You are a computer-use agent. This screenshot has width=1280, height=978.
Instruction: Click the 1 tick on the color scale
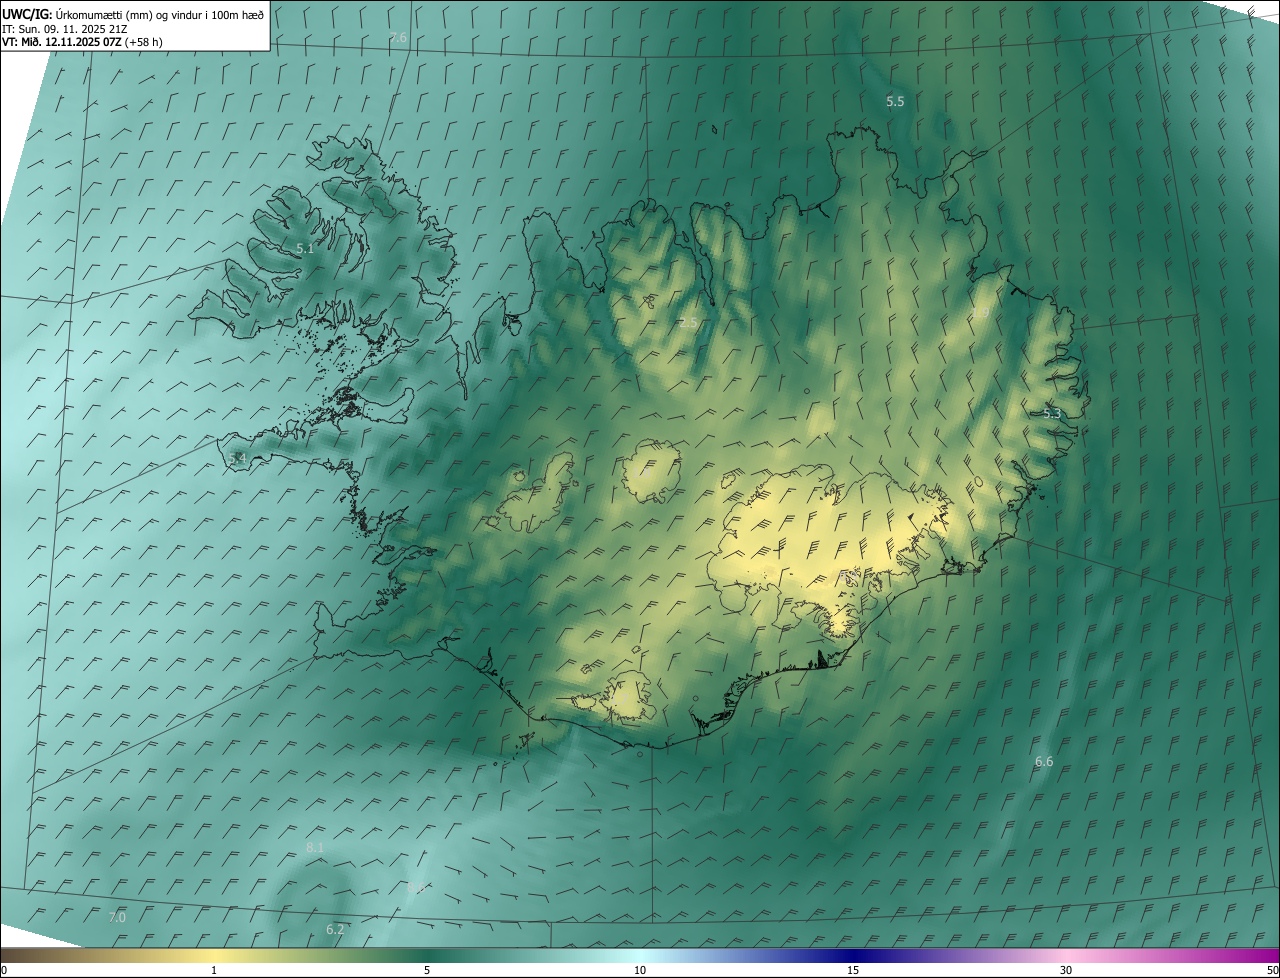(x=214, y=971)
